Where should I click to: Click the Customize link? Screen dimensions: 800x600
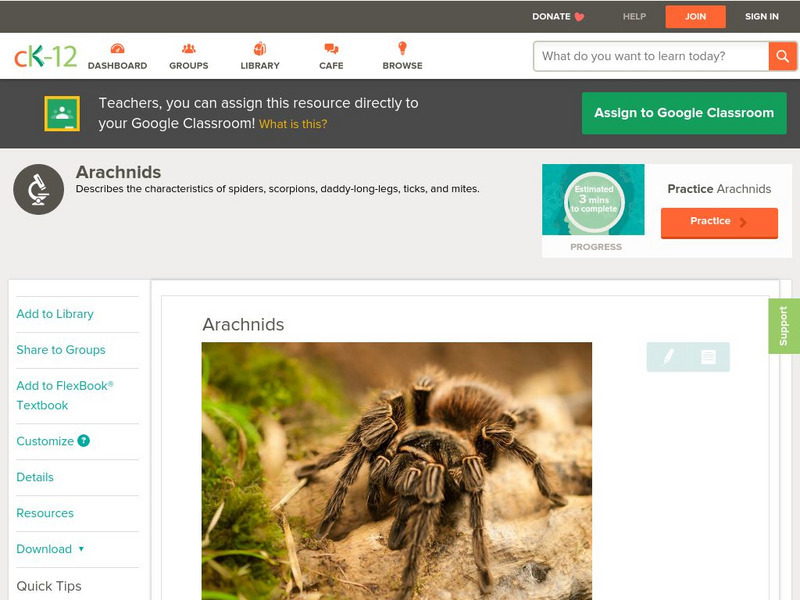(x=45, y=441)
